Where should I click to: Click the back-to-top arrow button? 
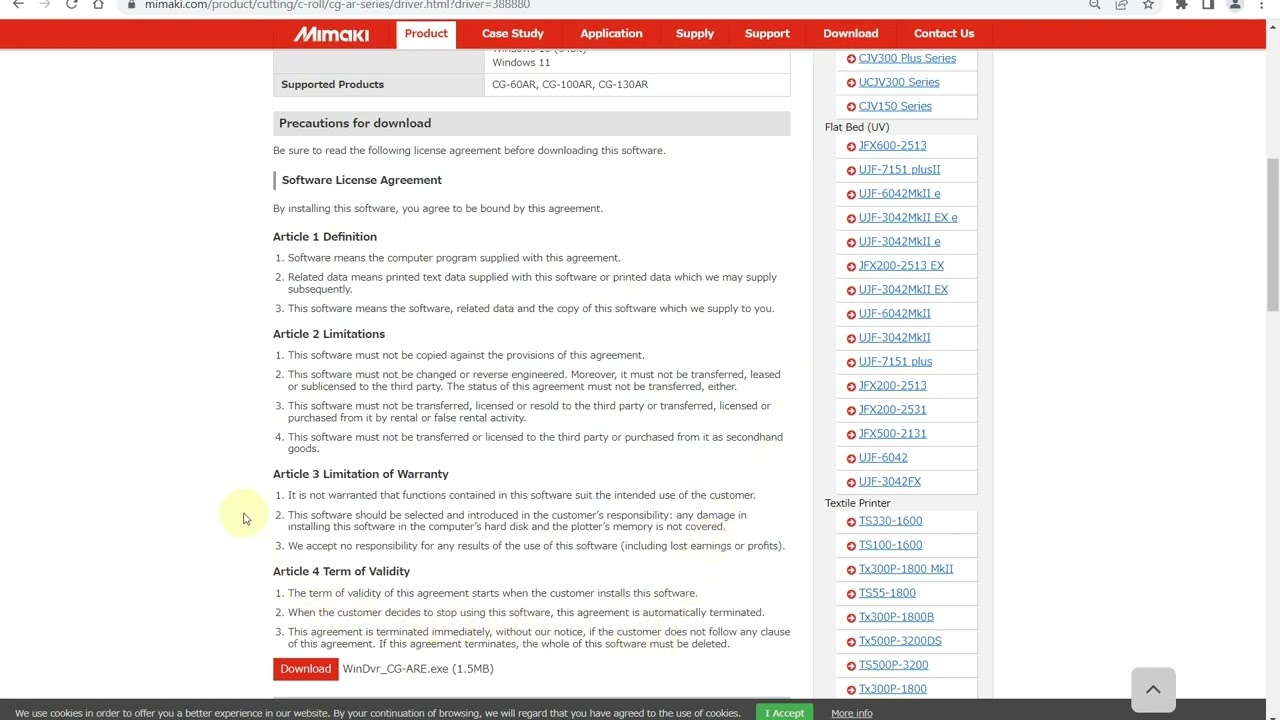pyautogui.click(x=1153, y=689)
